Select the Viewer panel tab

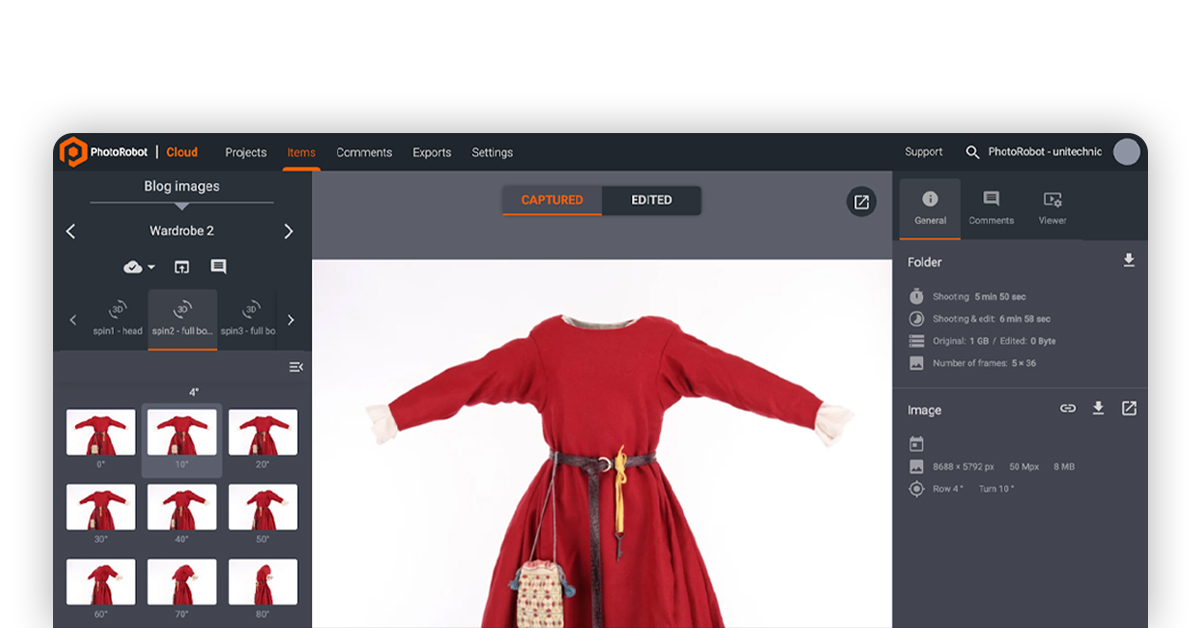1052,208
